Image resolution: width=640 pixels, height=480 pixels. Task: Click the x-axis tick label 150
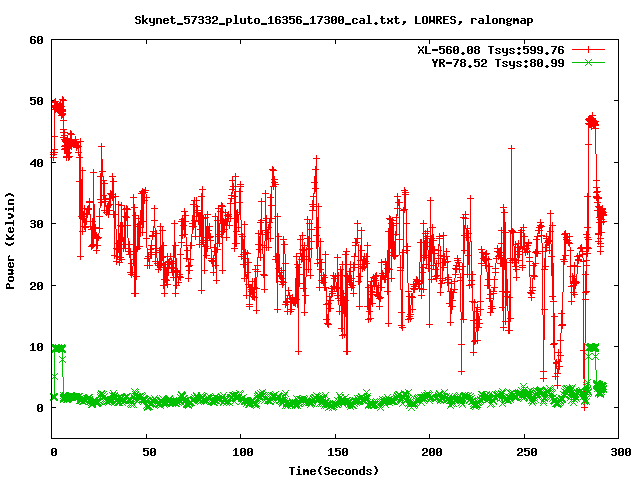click(338, 452)
